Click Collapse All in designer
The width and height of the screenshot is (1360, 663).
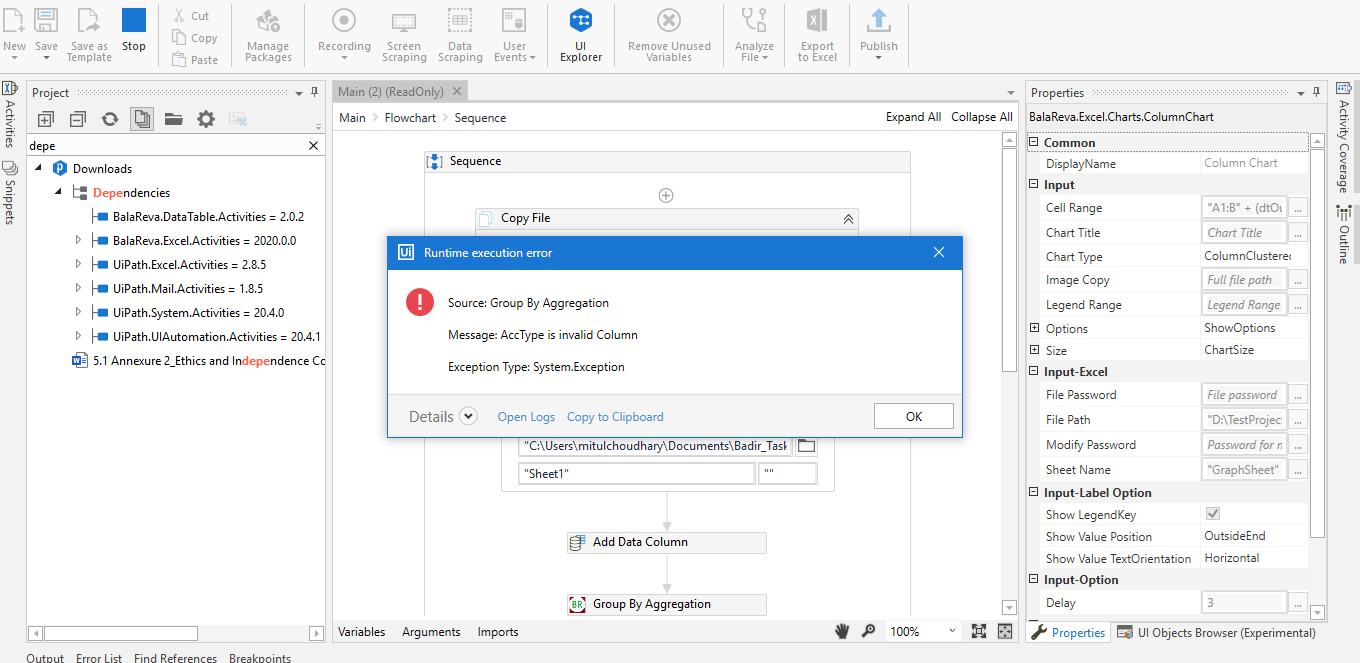[982, 117]
